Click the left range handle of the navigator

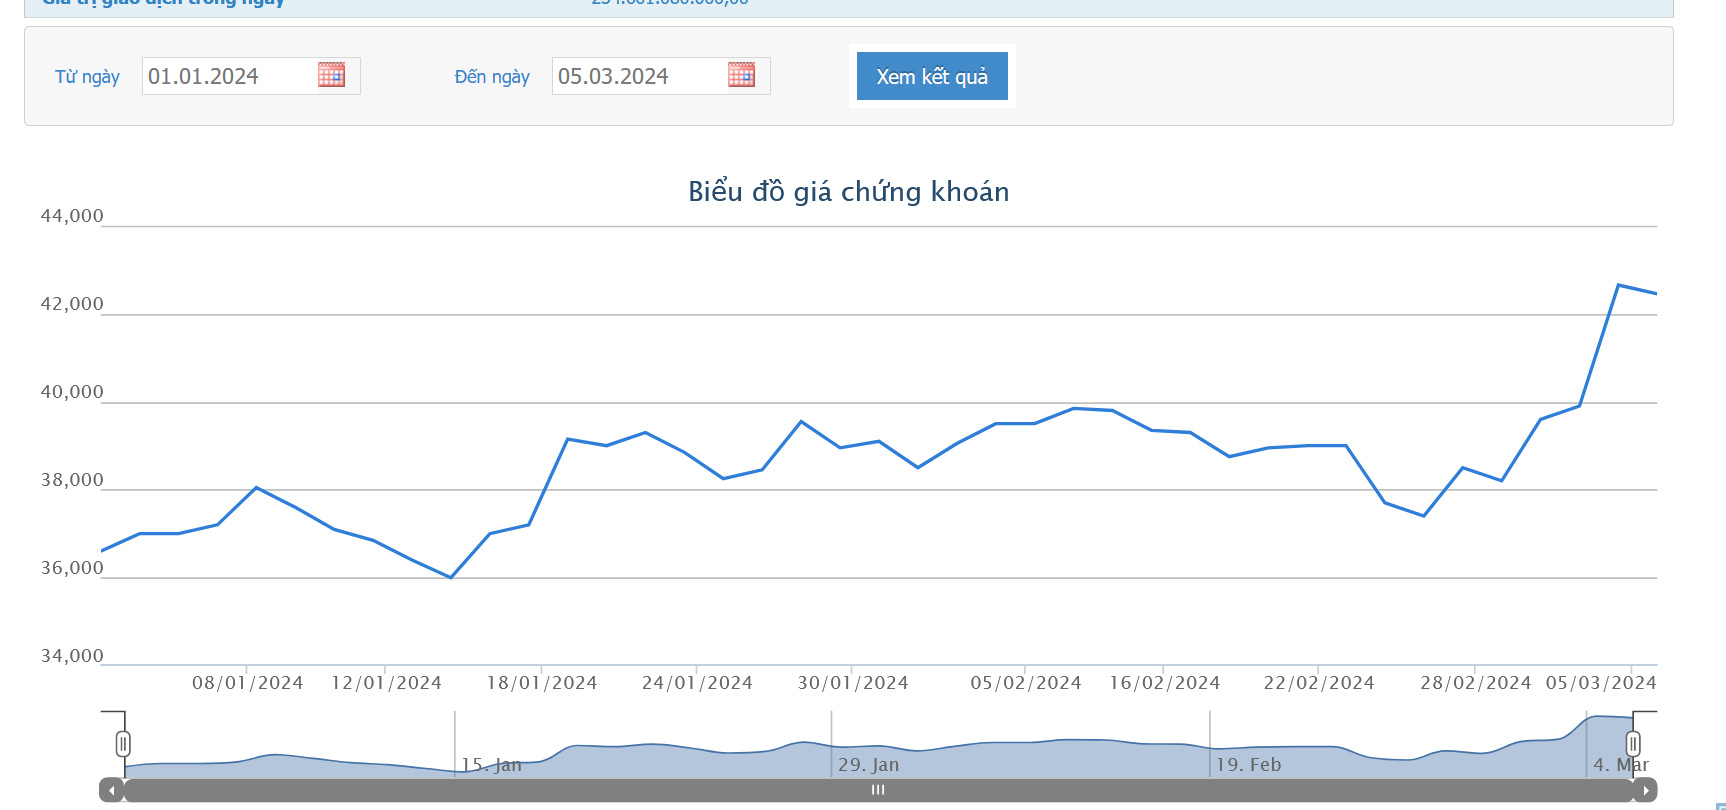point(123,744)
